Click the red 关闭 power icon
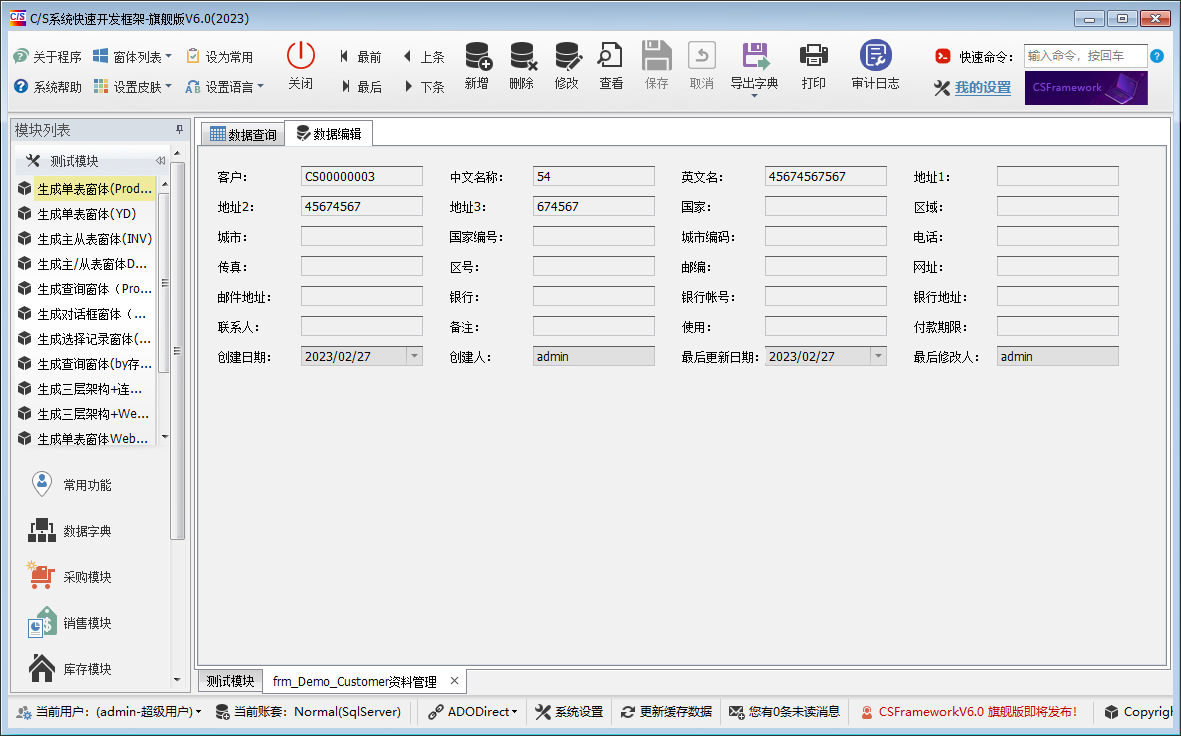1181x736 pixels. pyautogui.click(x=301, y=57)
